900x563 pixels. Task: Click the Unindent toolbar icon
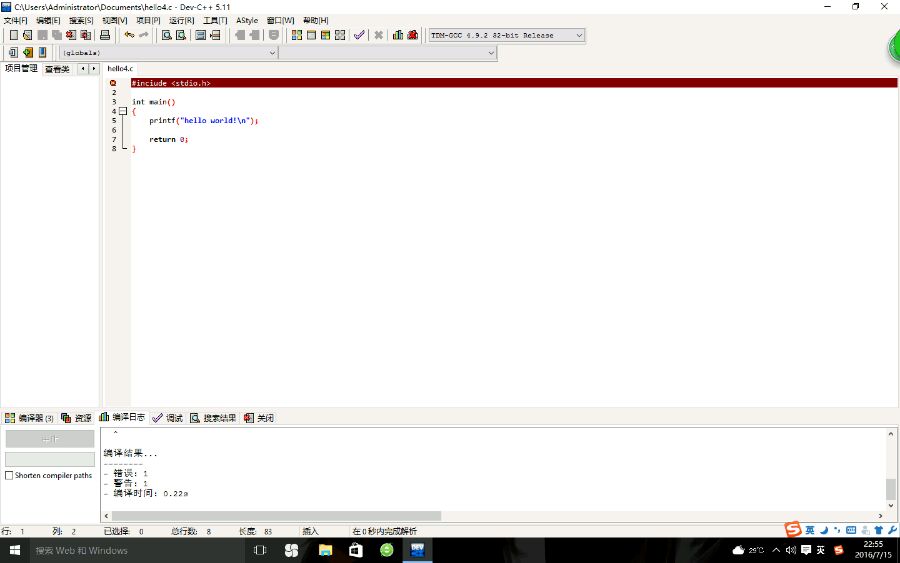(254, 35)
